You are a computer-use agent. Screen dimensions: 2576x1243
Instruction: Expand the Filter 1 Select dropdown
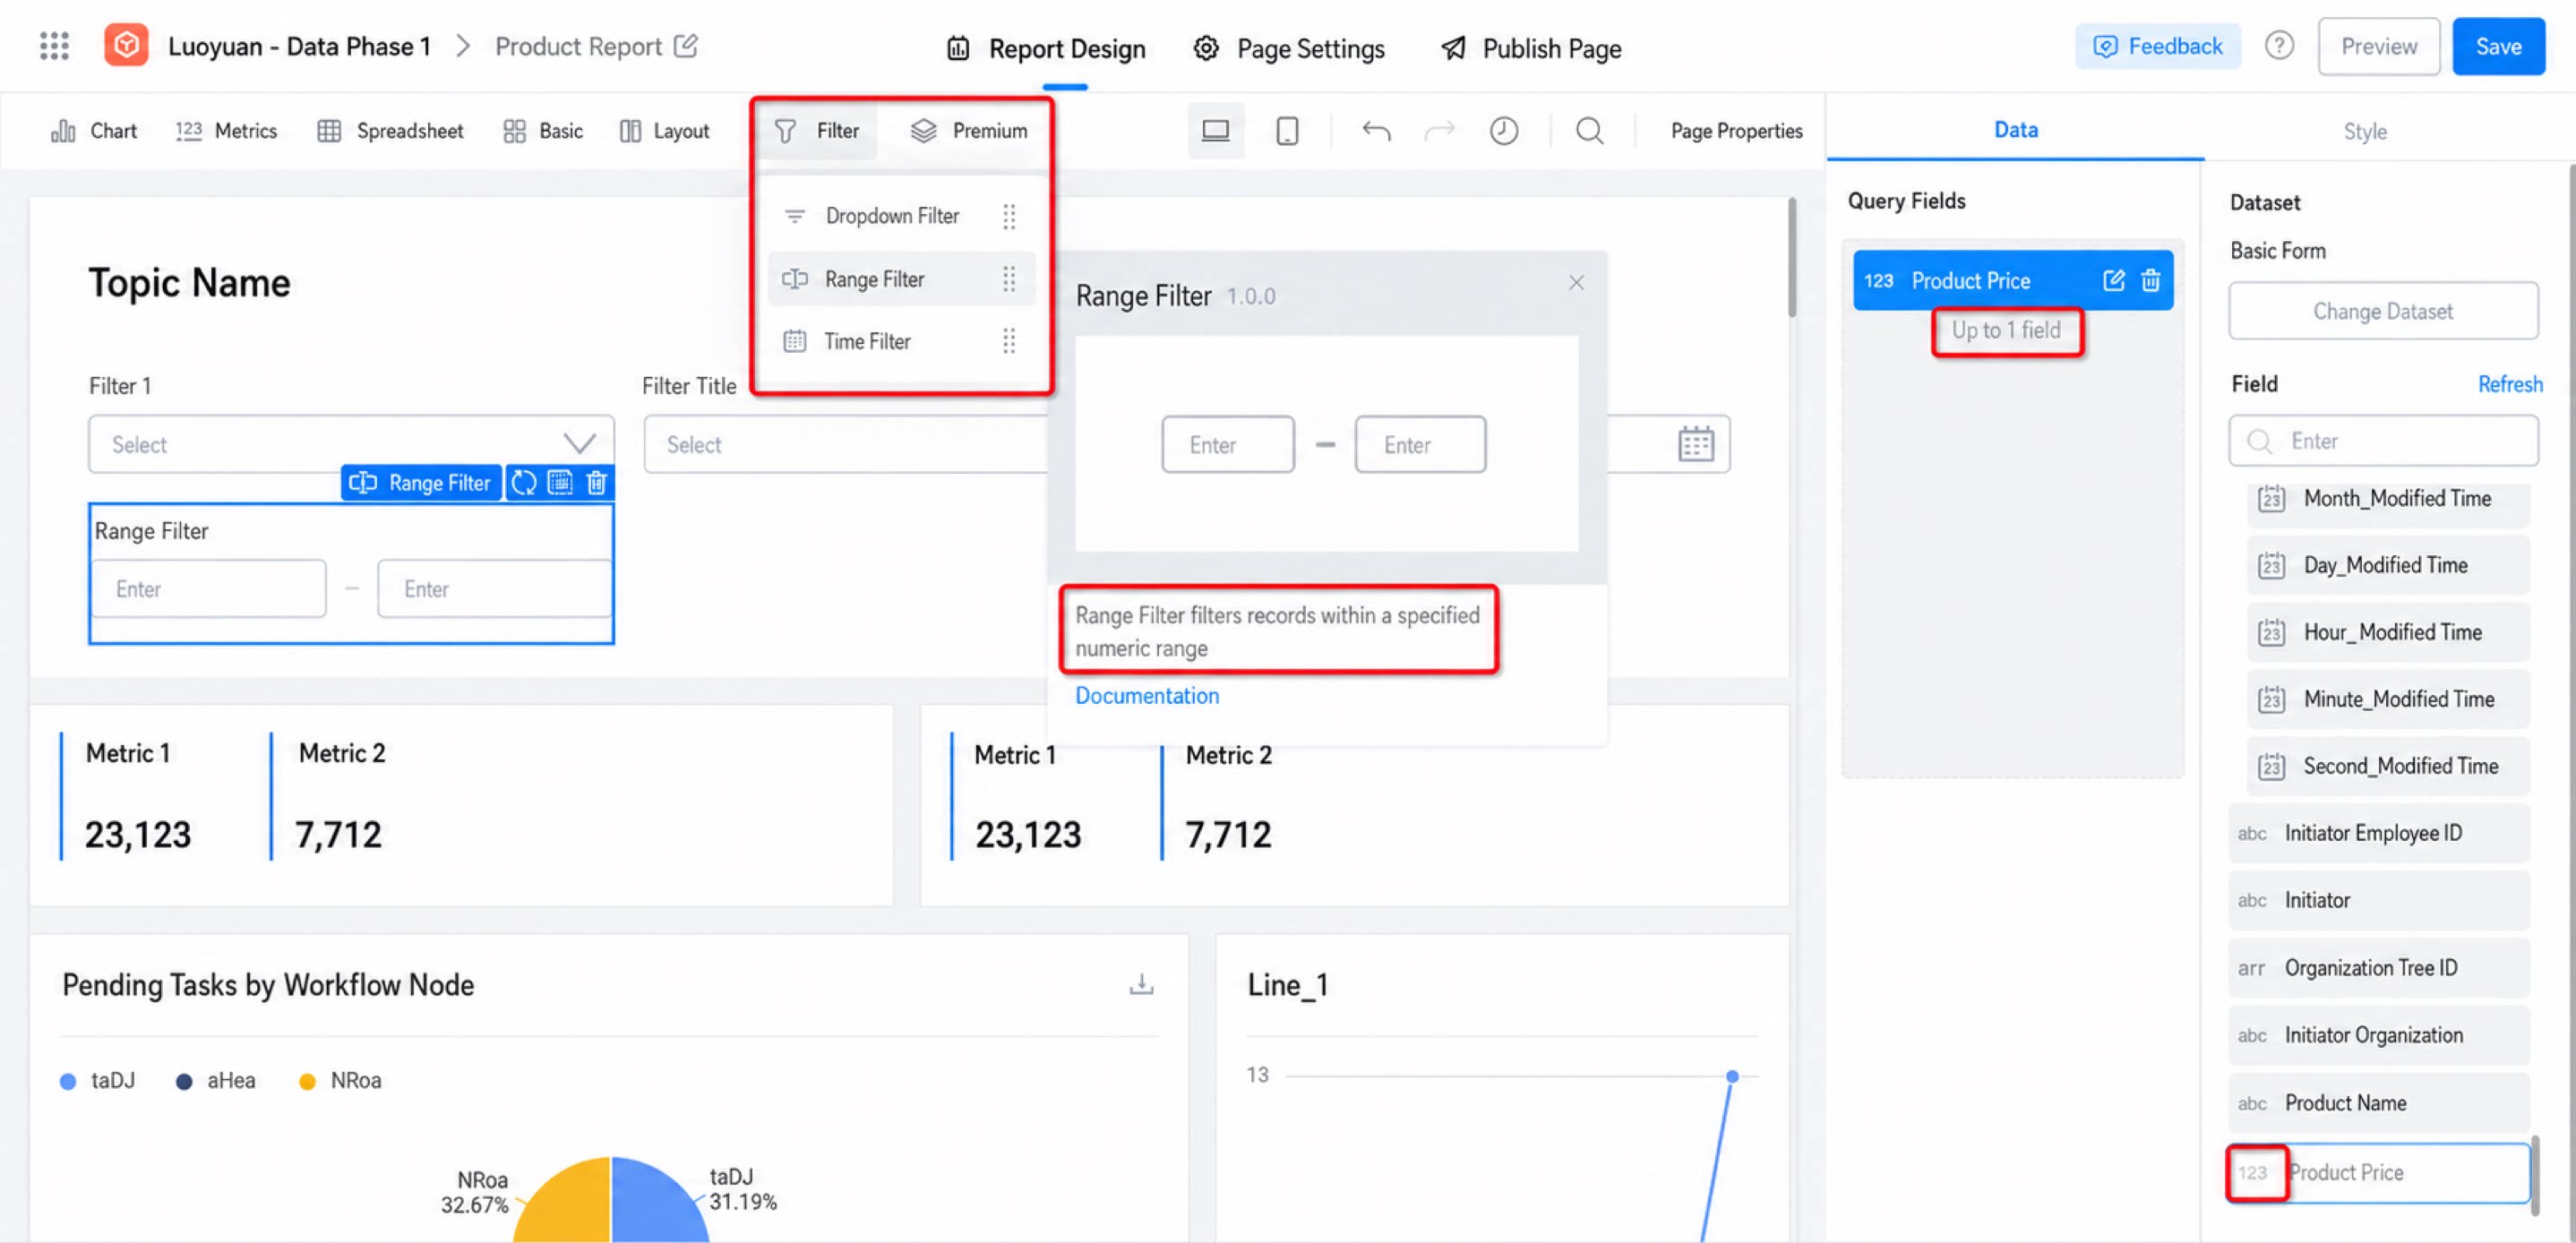coord(351,444)
